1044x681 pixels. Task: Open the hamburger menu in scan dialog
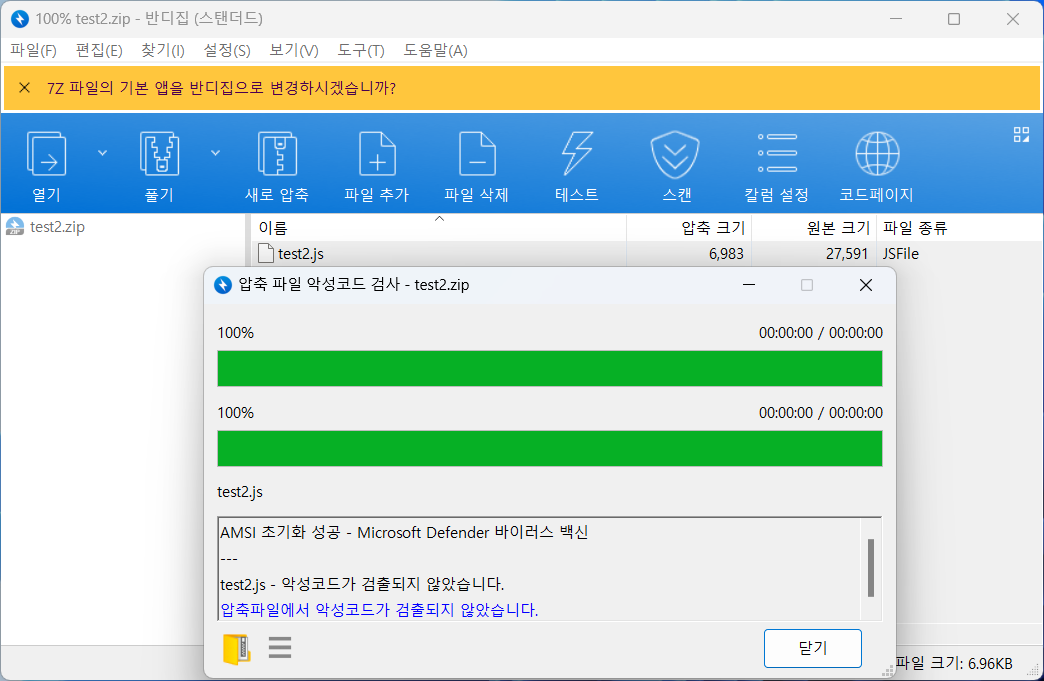pyautogui.click(x=280, y=649)
